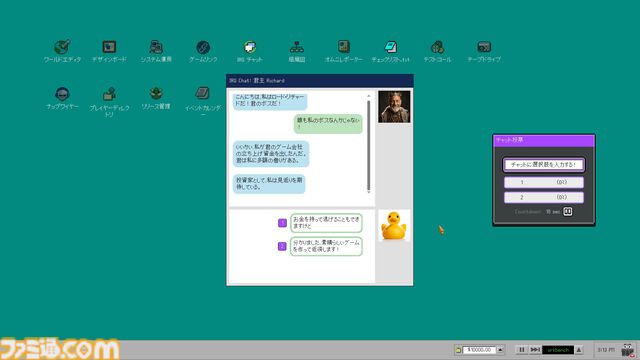Screen dimensions: 640x360
Task: Click the purple number 2 reply badge
Action: tap(282, 246)
